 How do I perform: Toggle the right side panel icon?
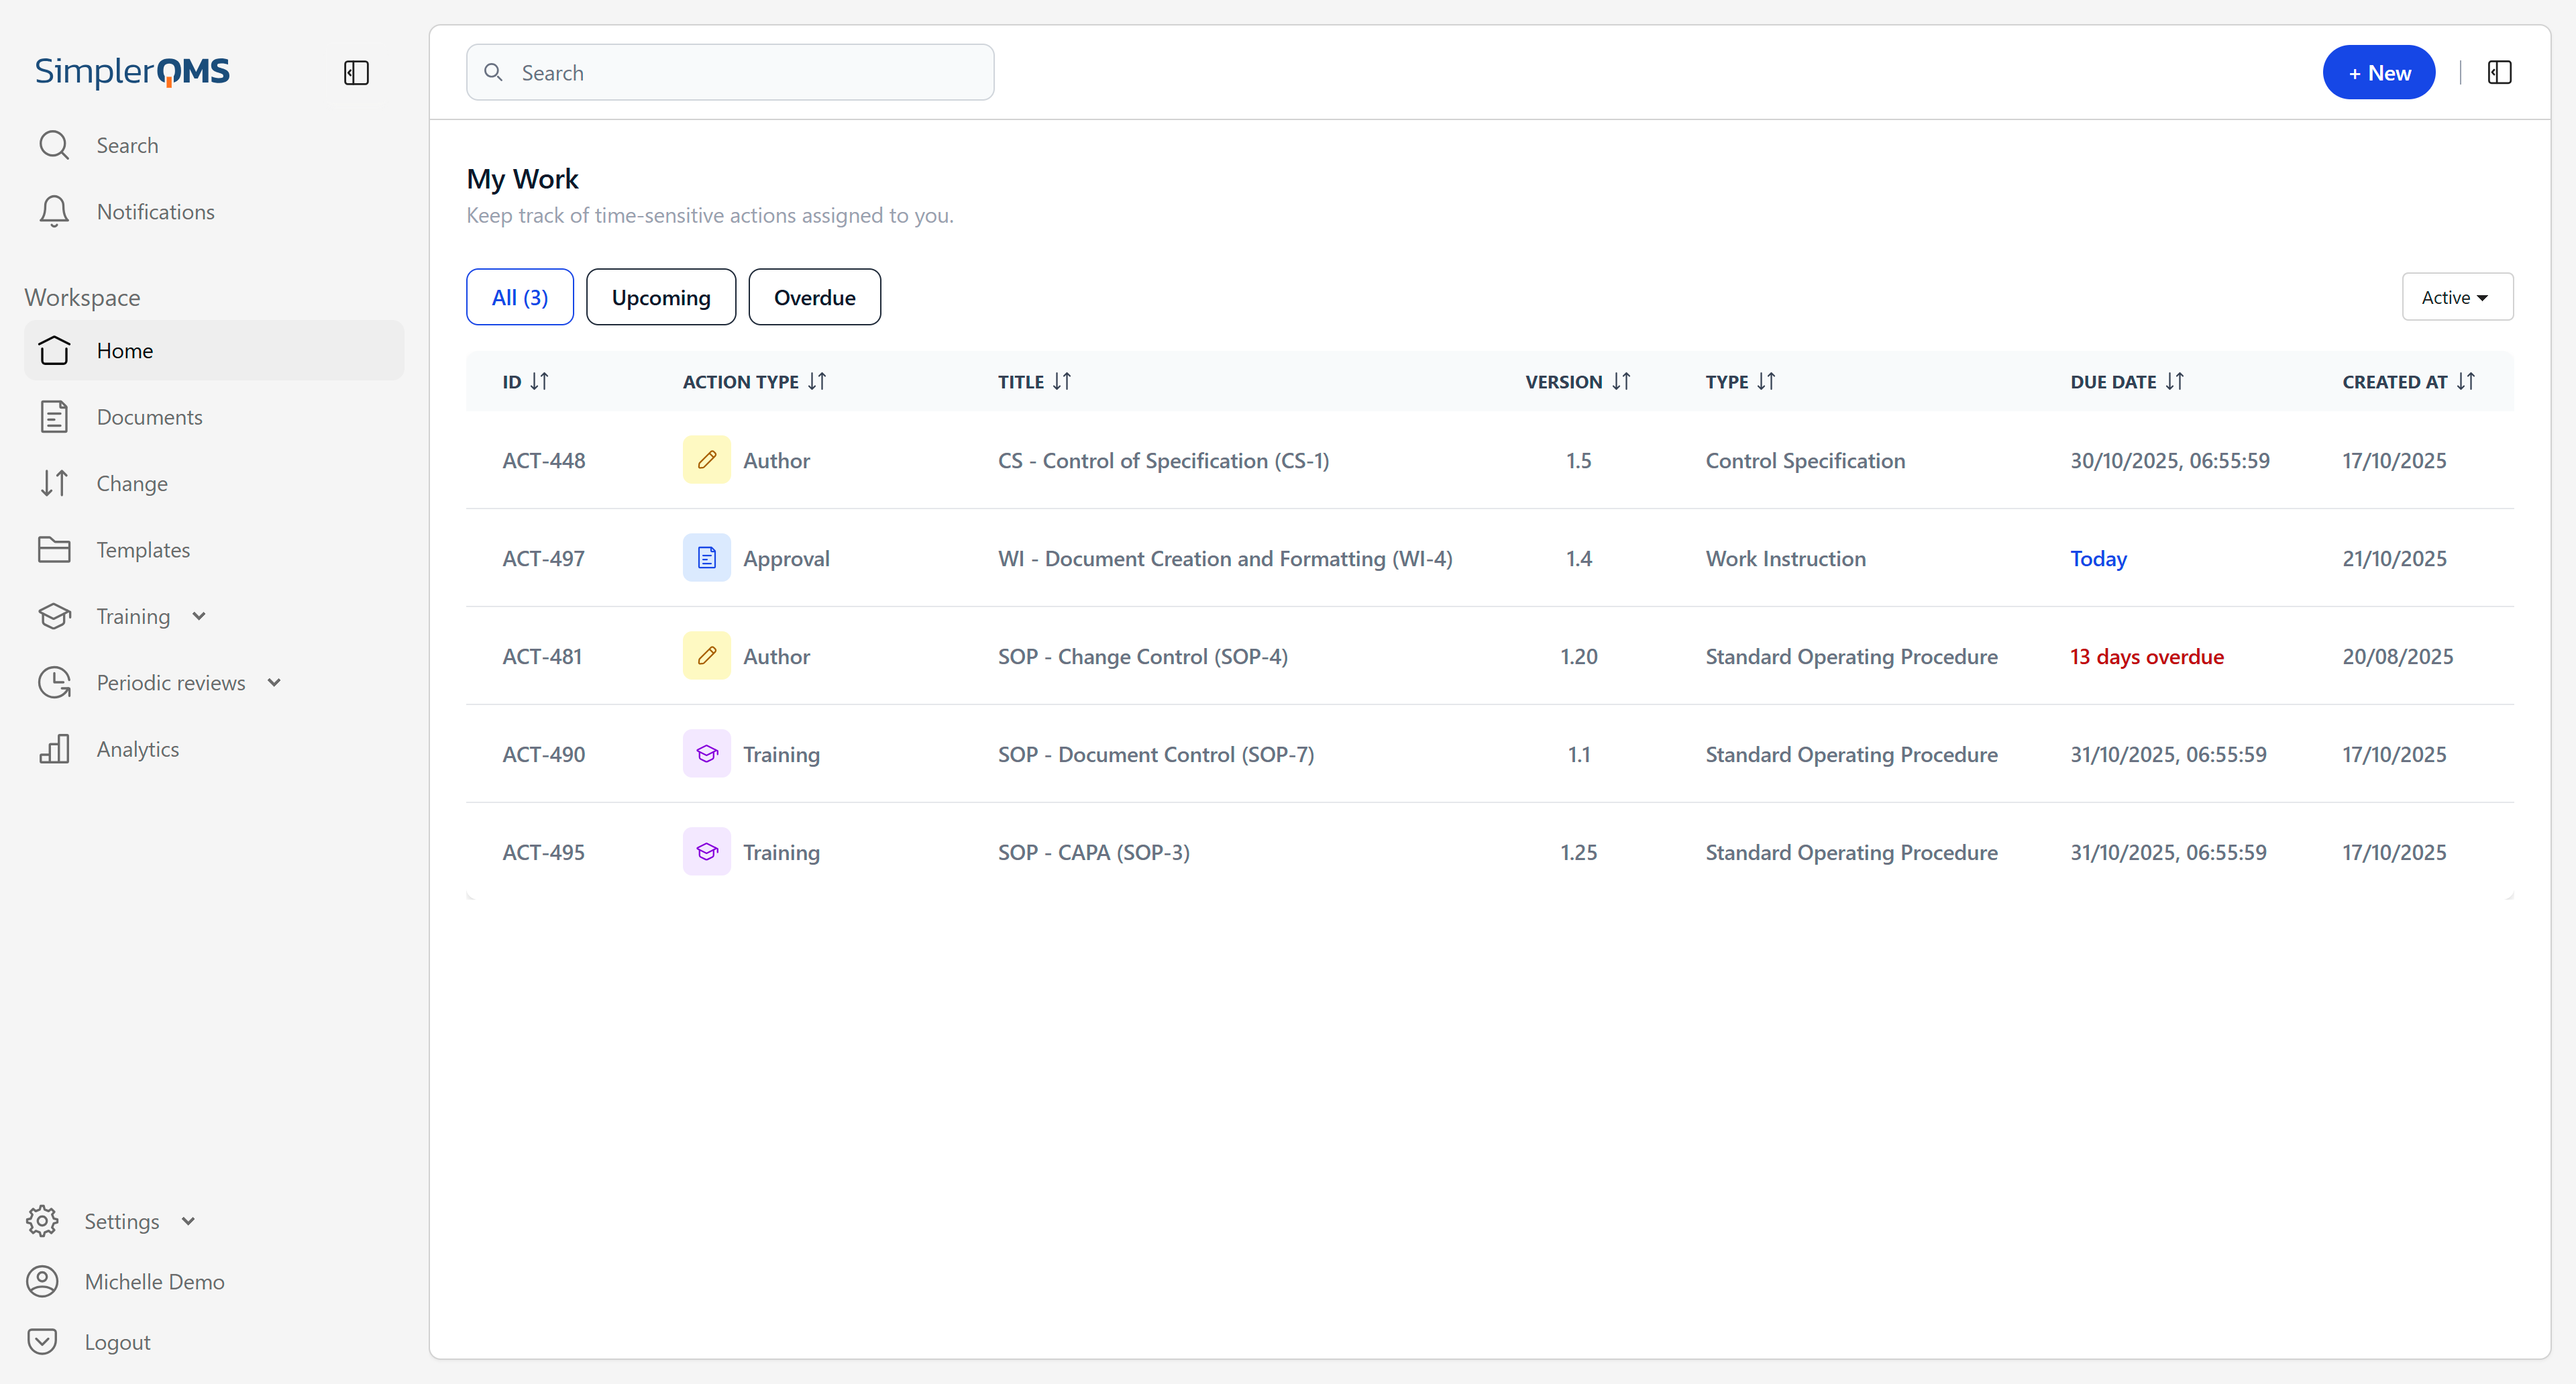pyautogui.click(x=2499, y=73)
